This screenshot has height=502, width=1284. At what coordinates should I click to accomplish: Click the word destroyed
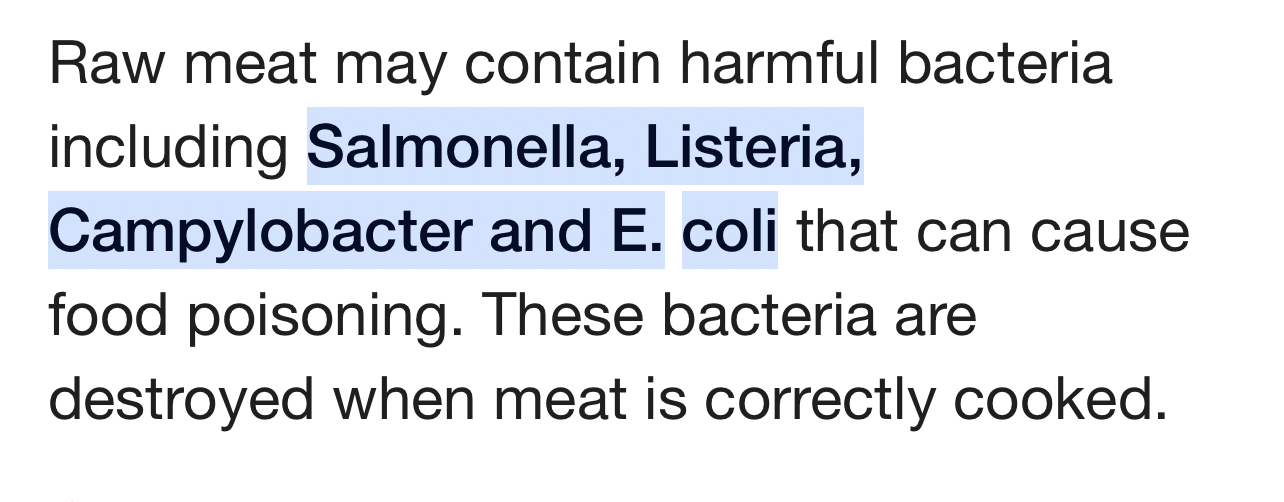pos(182,400)
